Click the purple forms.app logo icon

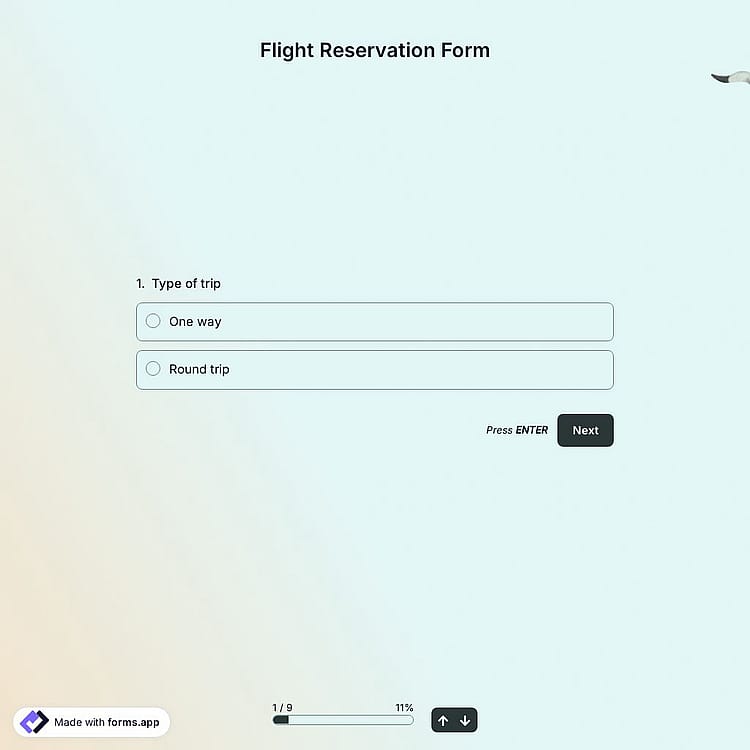click(x=34, y=722)
